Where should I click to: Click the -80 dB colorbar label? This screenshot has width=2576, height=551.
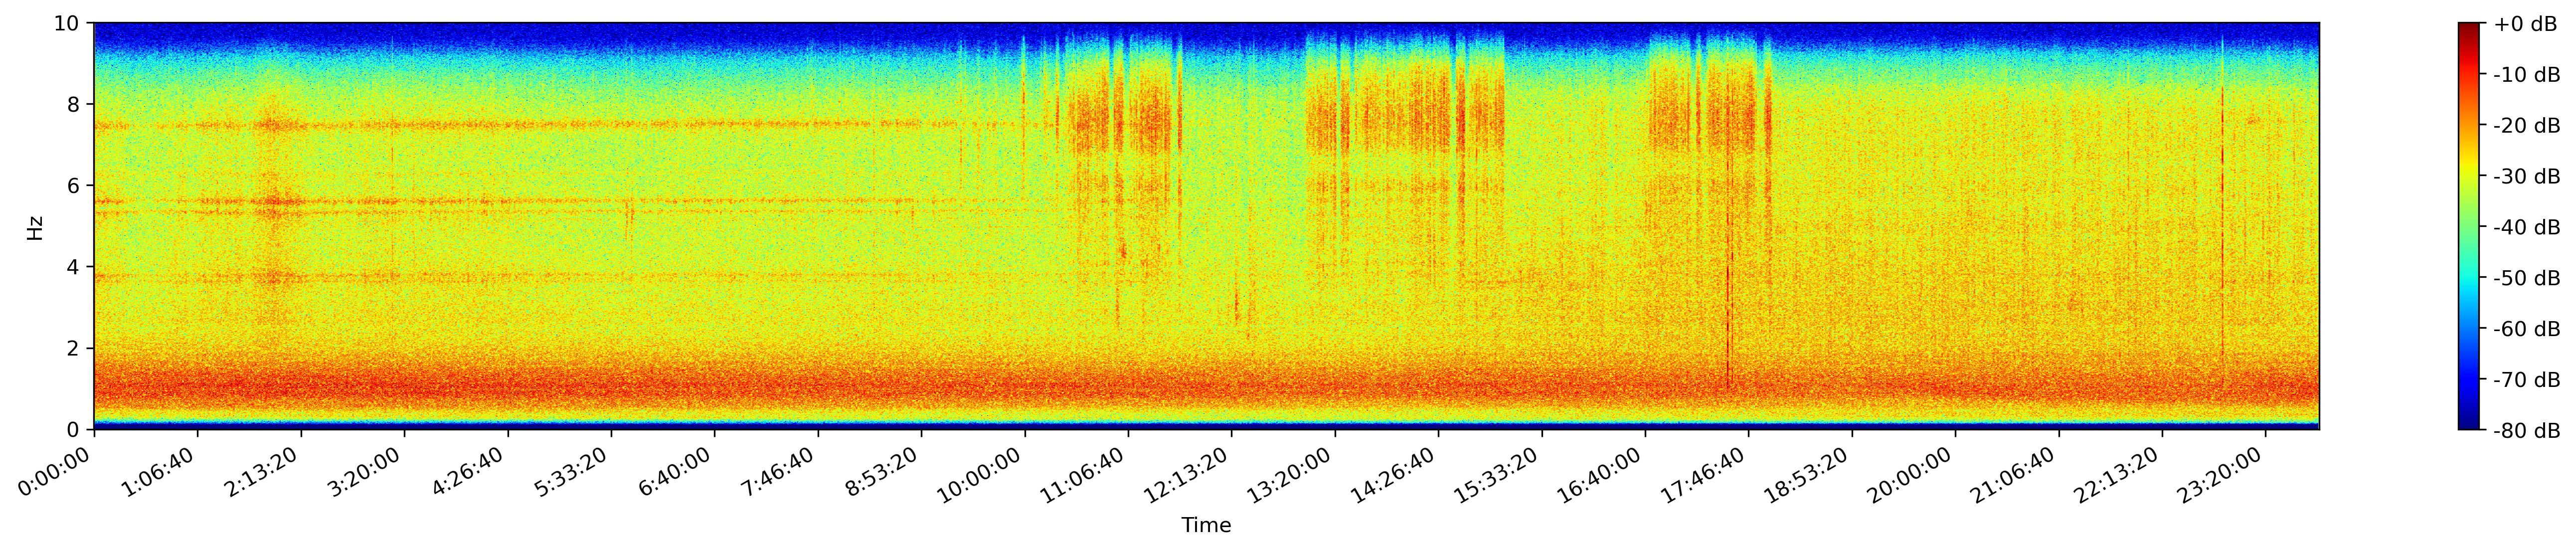tap(2527, 431)
